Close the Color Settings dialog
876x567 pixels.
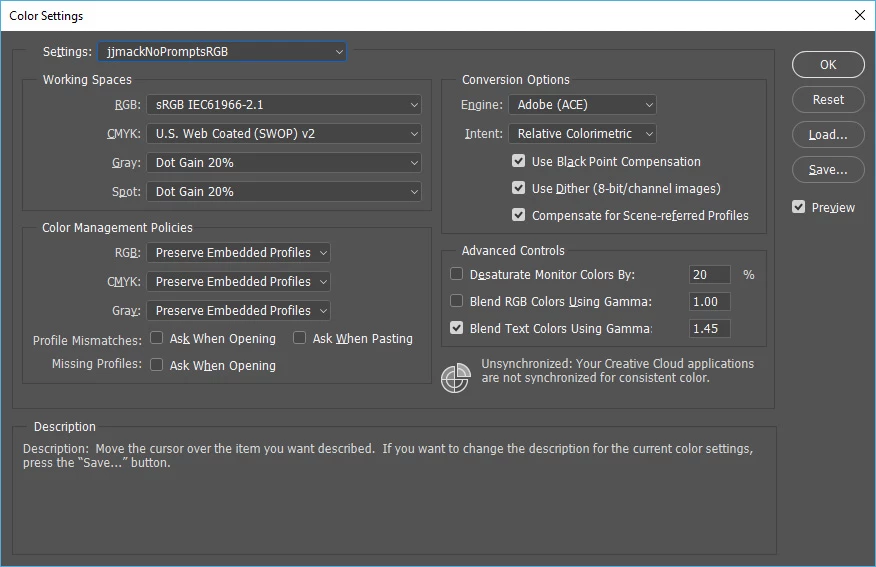point(860,15)
